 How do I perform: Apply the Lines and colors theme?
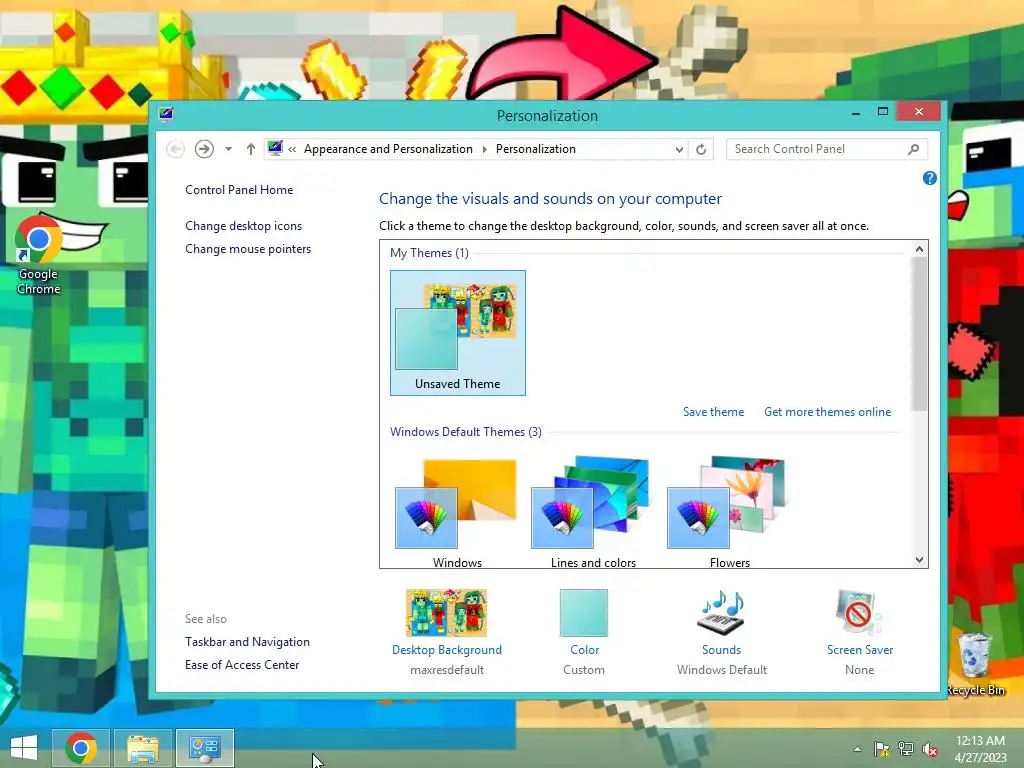(593, 511)
